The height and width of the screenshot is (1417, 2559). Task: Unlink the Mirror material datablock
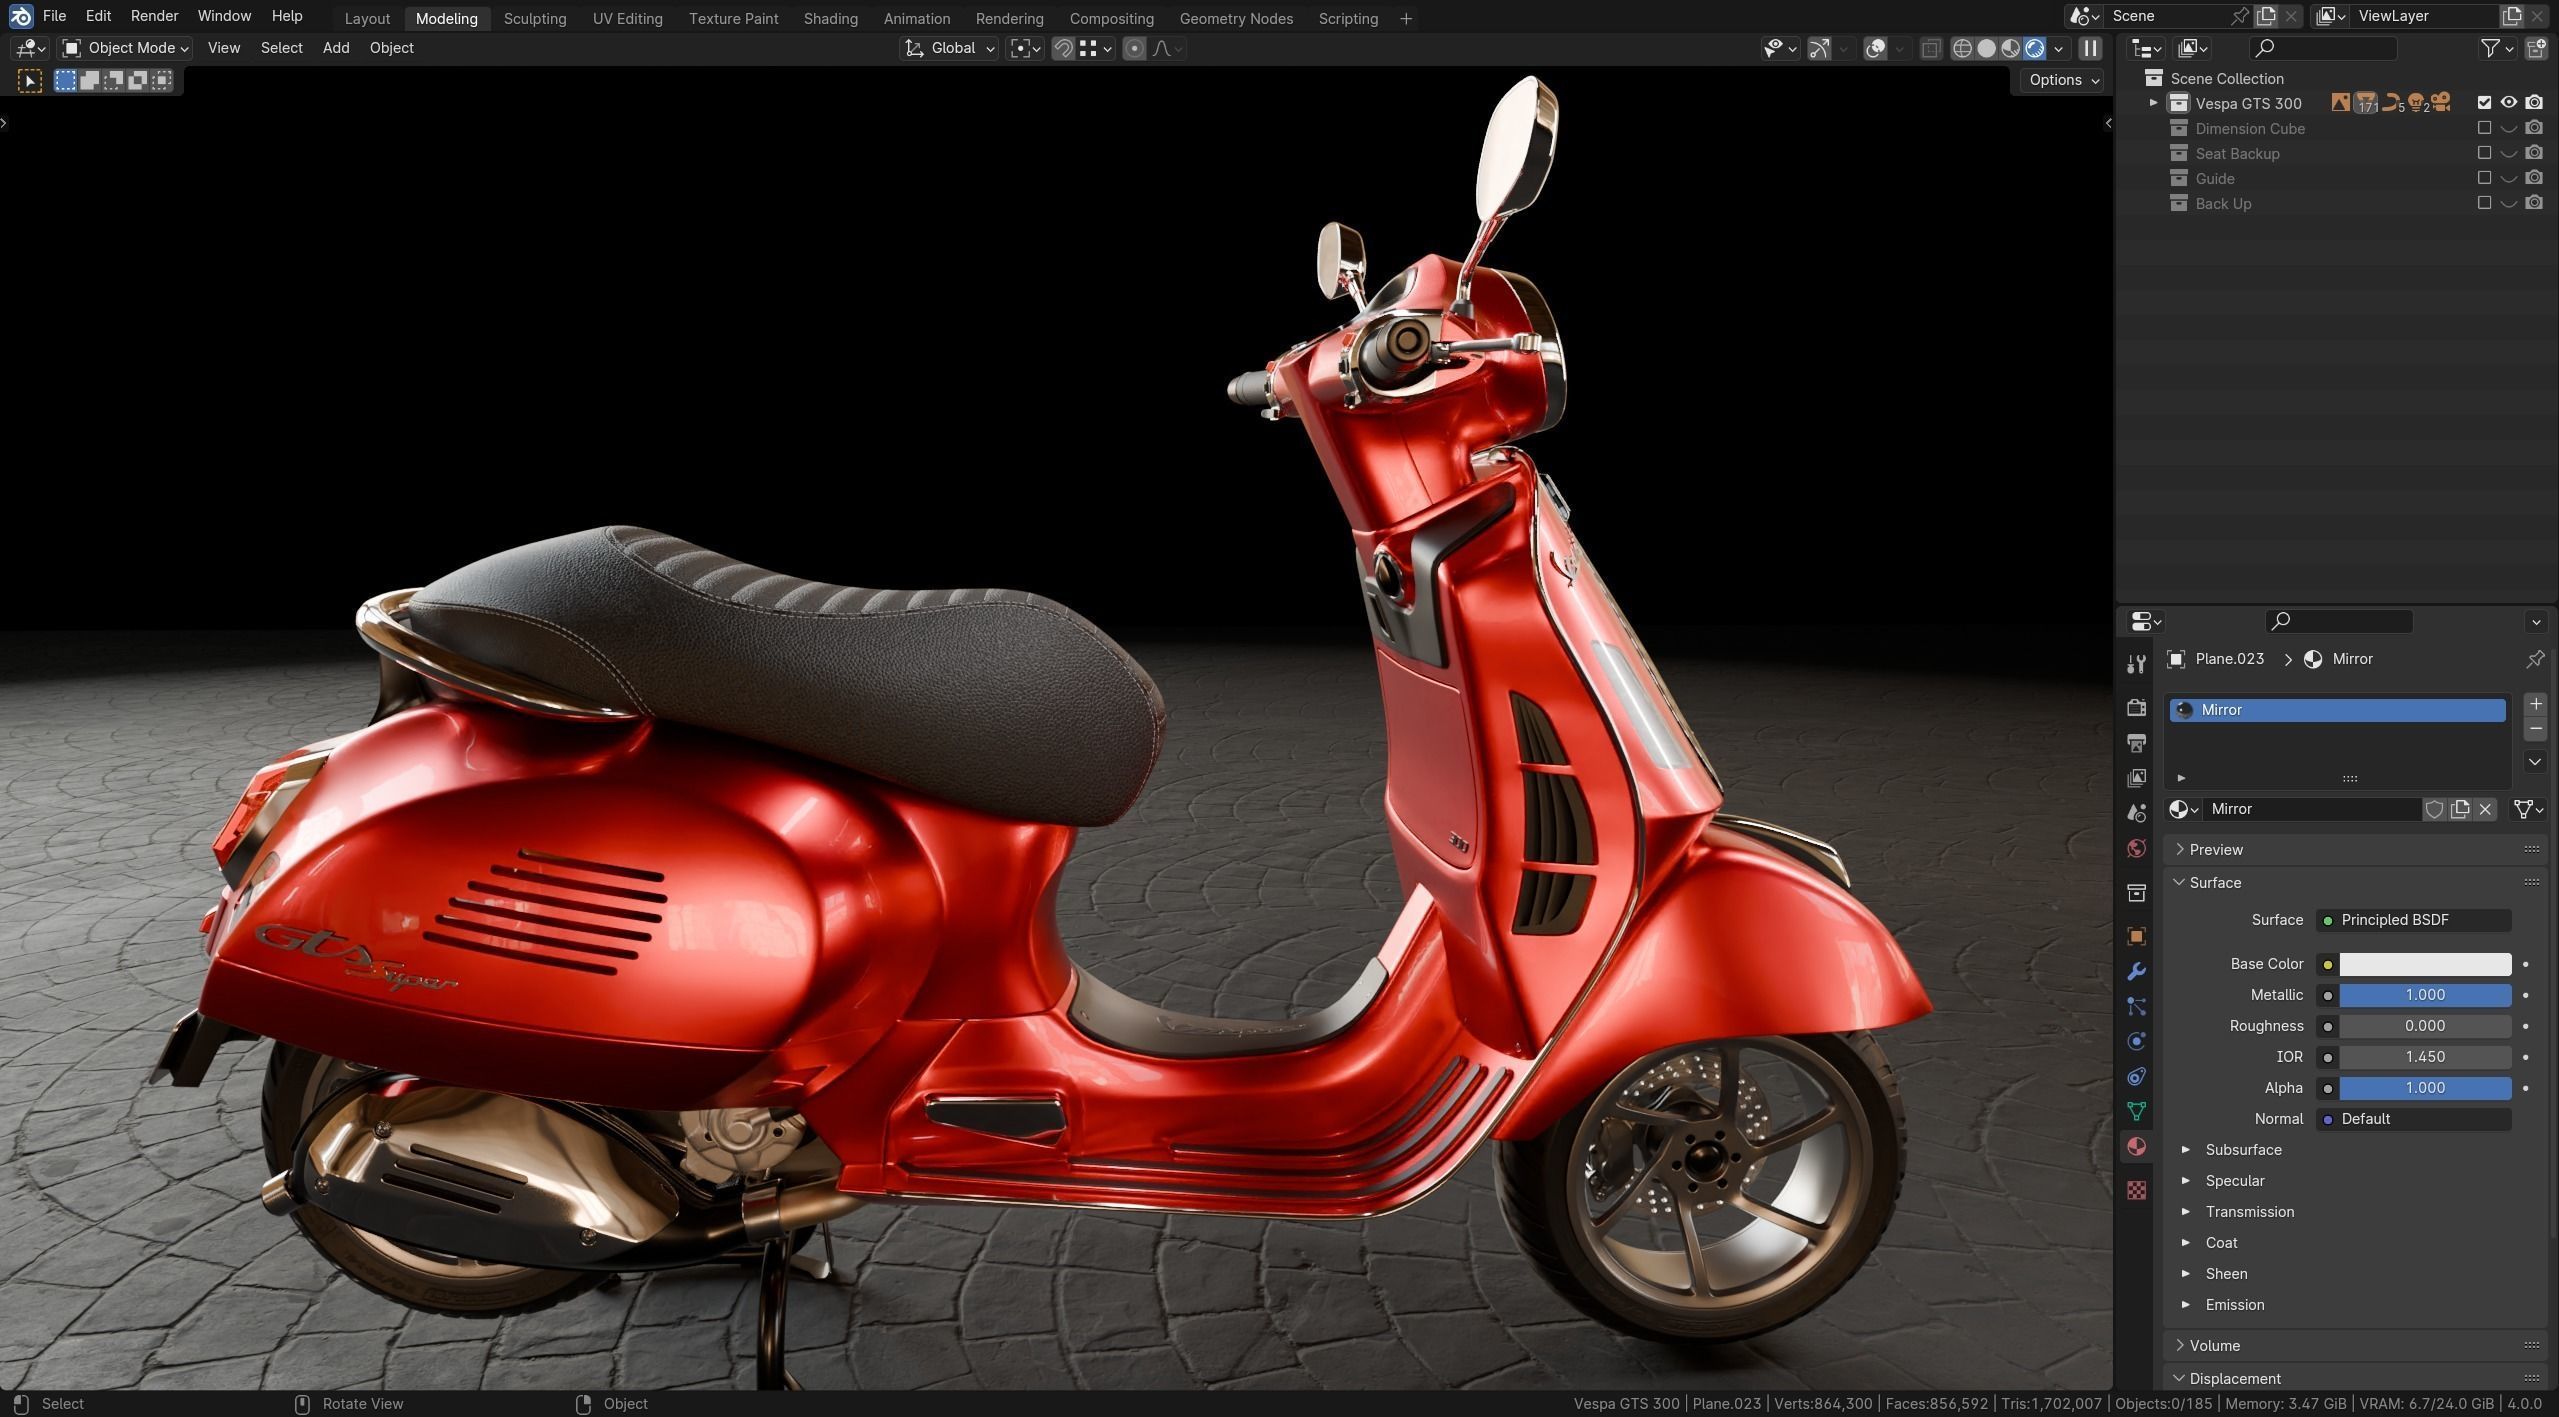pyautogui.click(x=2486, y=809)
